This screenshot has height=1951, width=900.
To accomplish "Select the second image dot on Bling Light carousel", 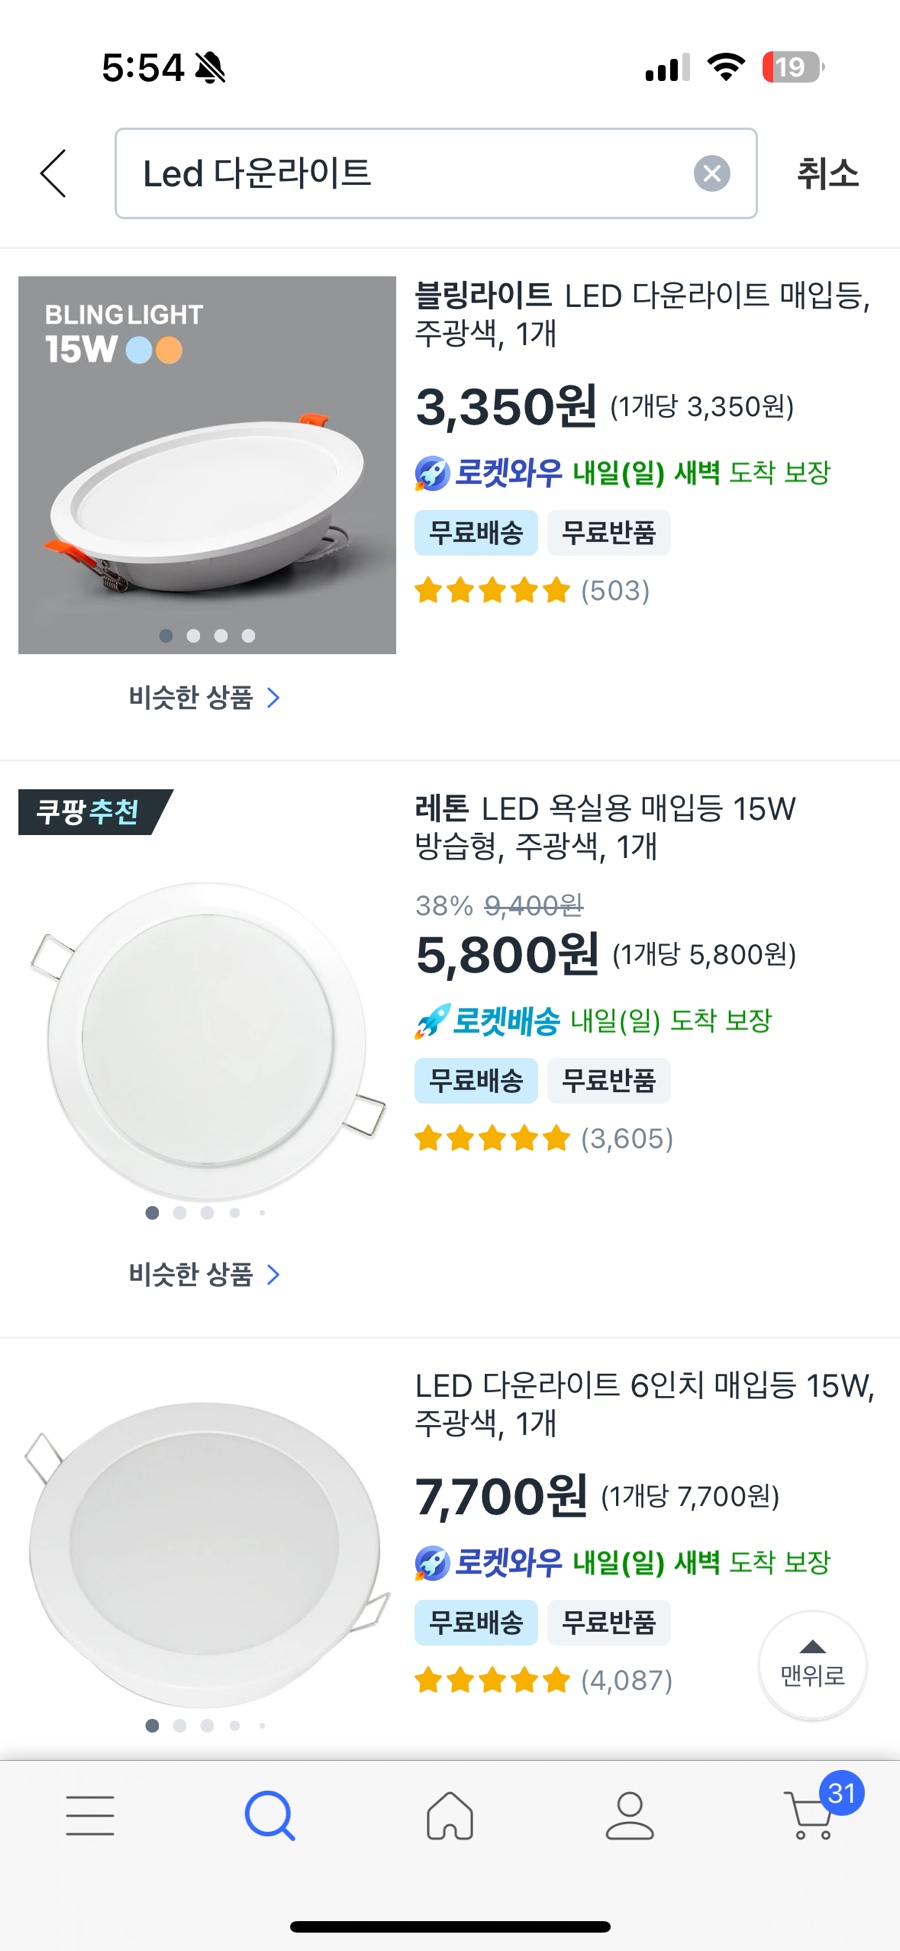I will [193, 636].
